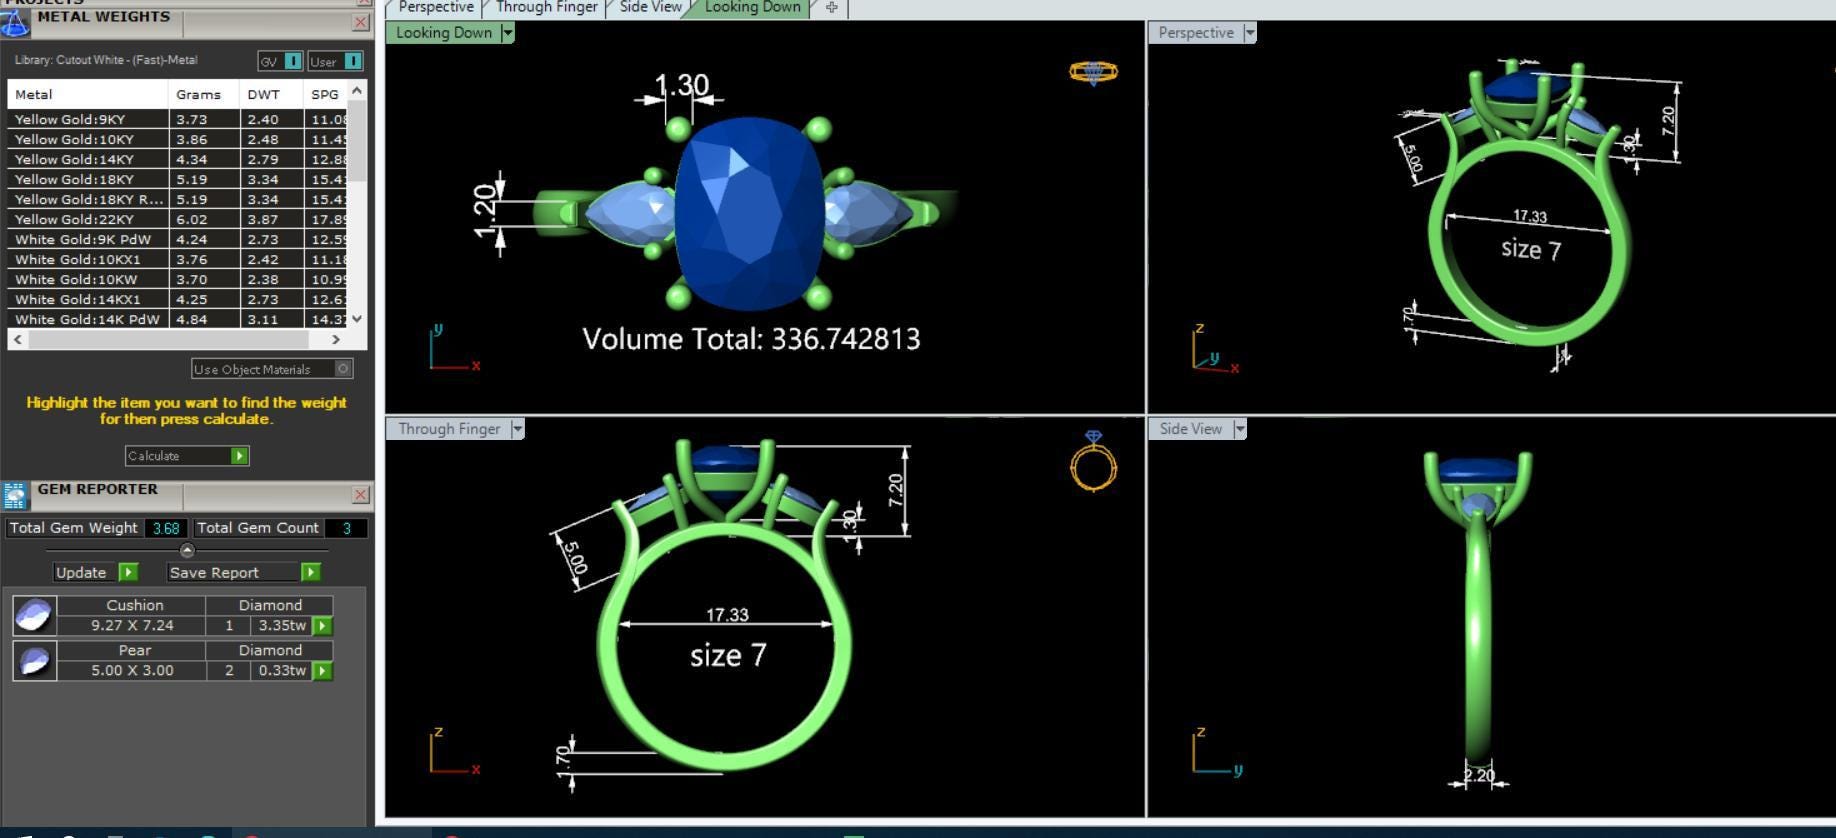The image size is (1836, 838).
Task: Toggle the GV switch
Action: click(x=292, y=61)
